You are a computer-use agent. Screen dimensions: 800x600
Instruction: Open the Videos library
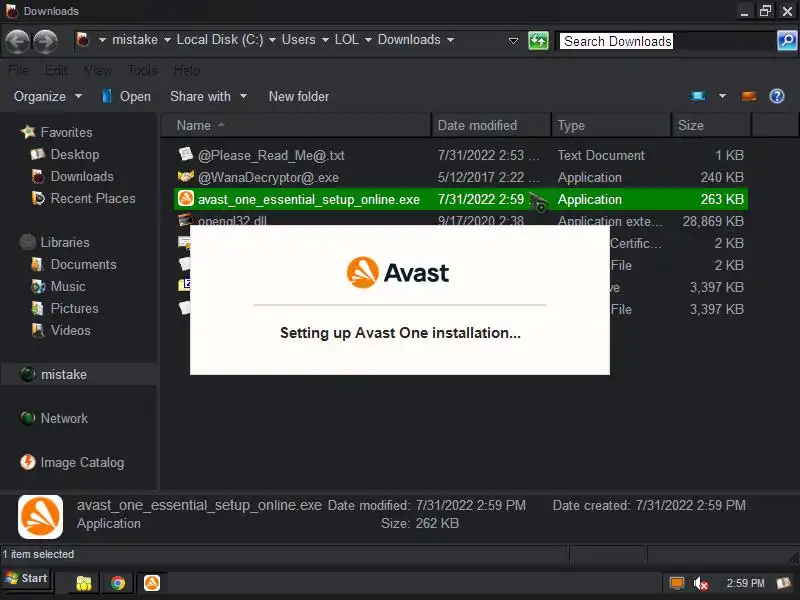(x=70, y=330)
